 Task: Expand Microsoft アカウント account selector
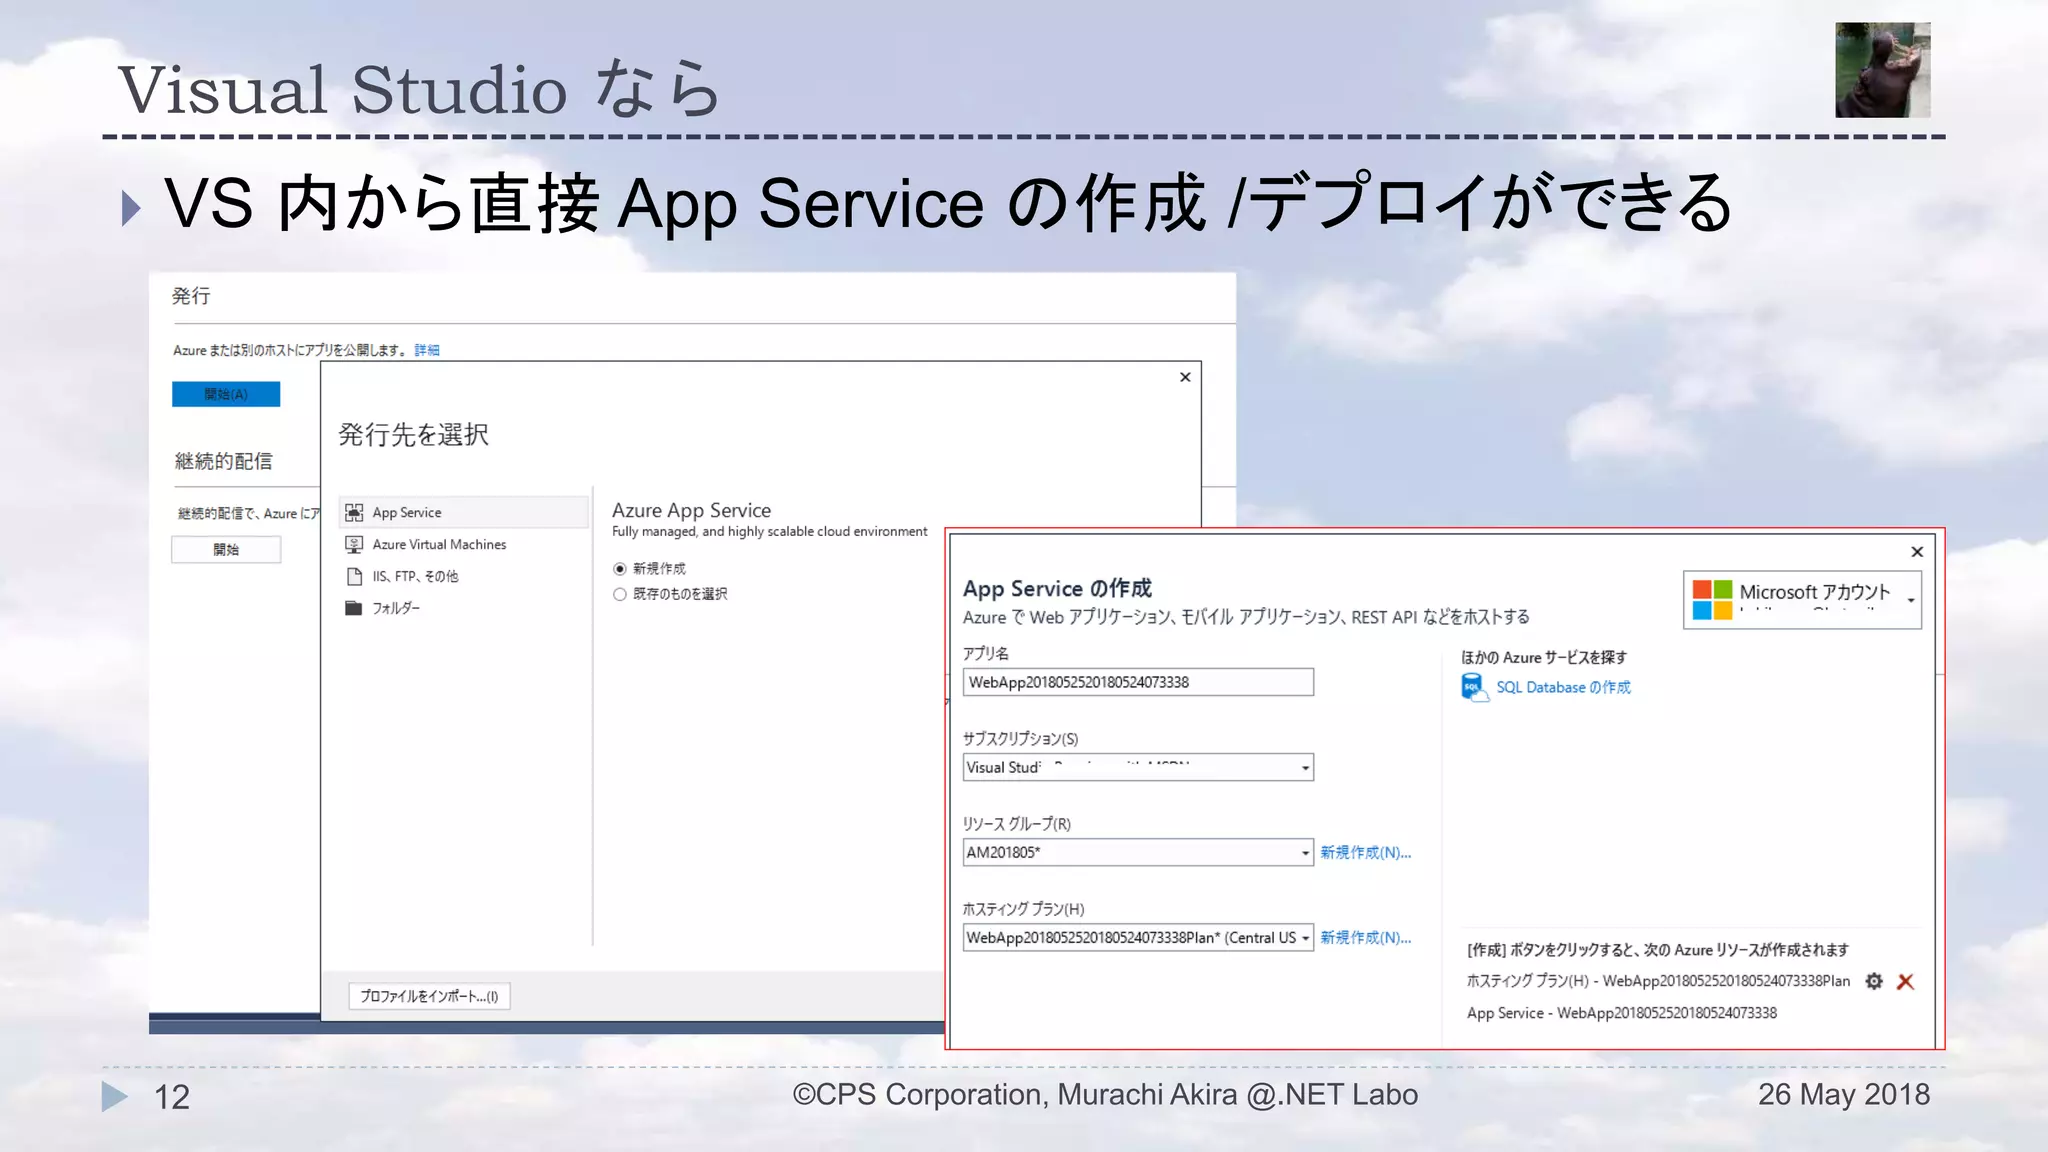click(x=1910, y=600)
